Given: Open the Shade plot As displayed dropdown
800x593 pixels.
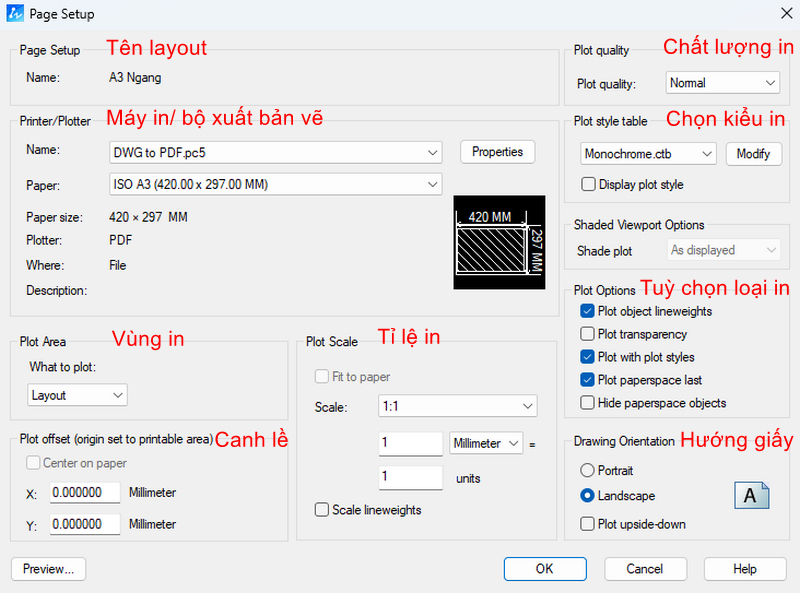Looking at the screenshot, I should [x=723, y=250].
